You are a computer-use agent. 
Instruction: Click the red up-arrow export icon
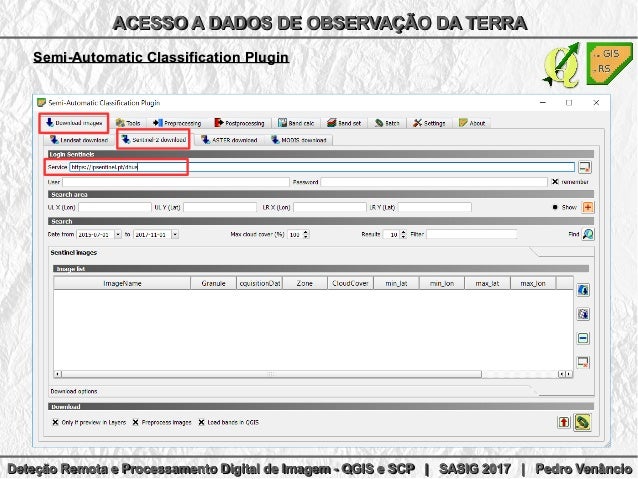[564, 422]
